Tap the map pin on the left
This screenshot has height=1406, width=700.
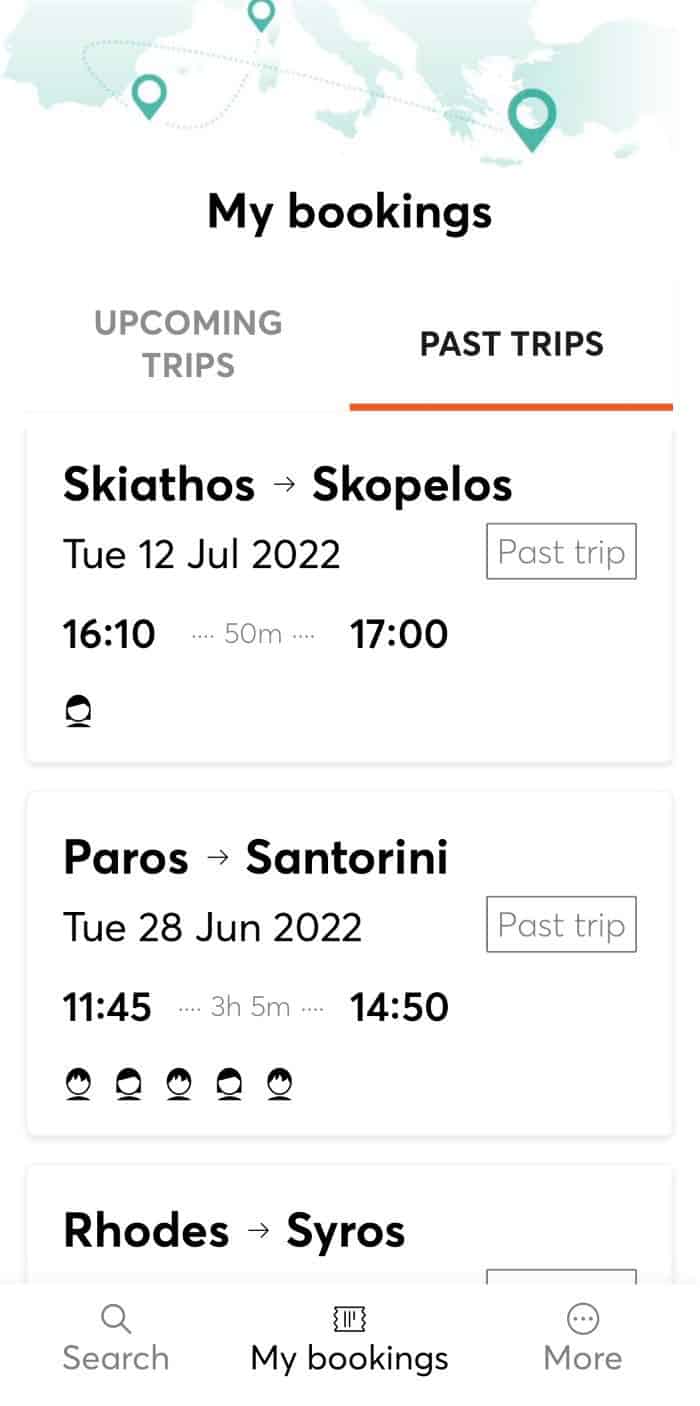coord(149,96)
